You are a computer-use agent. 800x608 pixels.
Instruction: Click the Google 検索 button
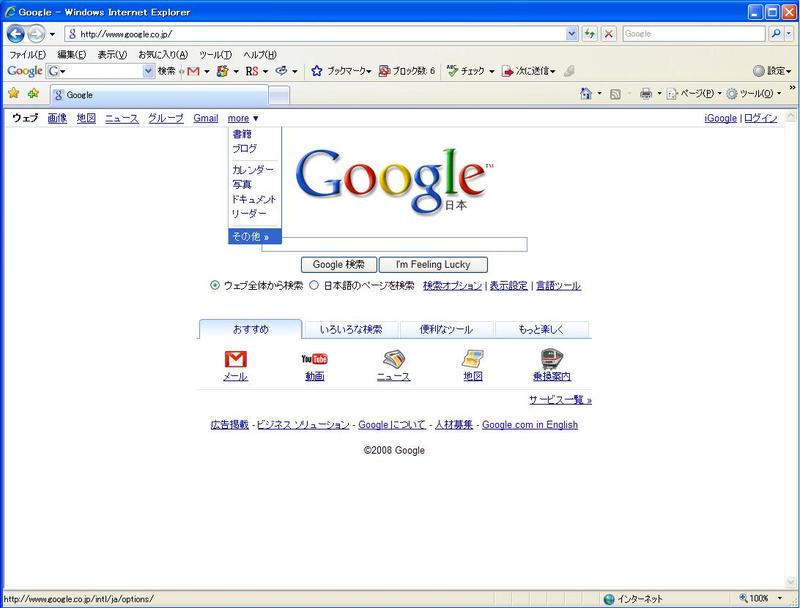(x=339, y=265)
